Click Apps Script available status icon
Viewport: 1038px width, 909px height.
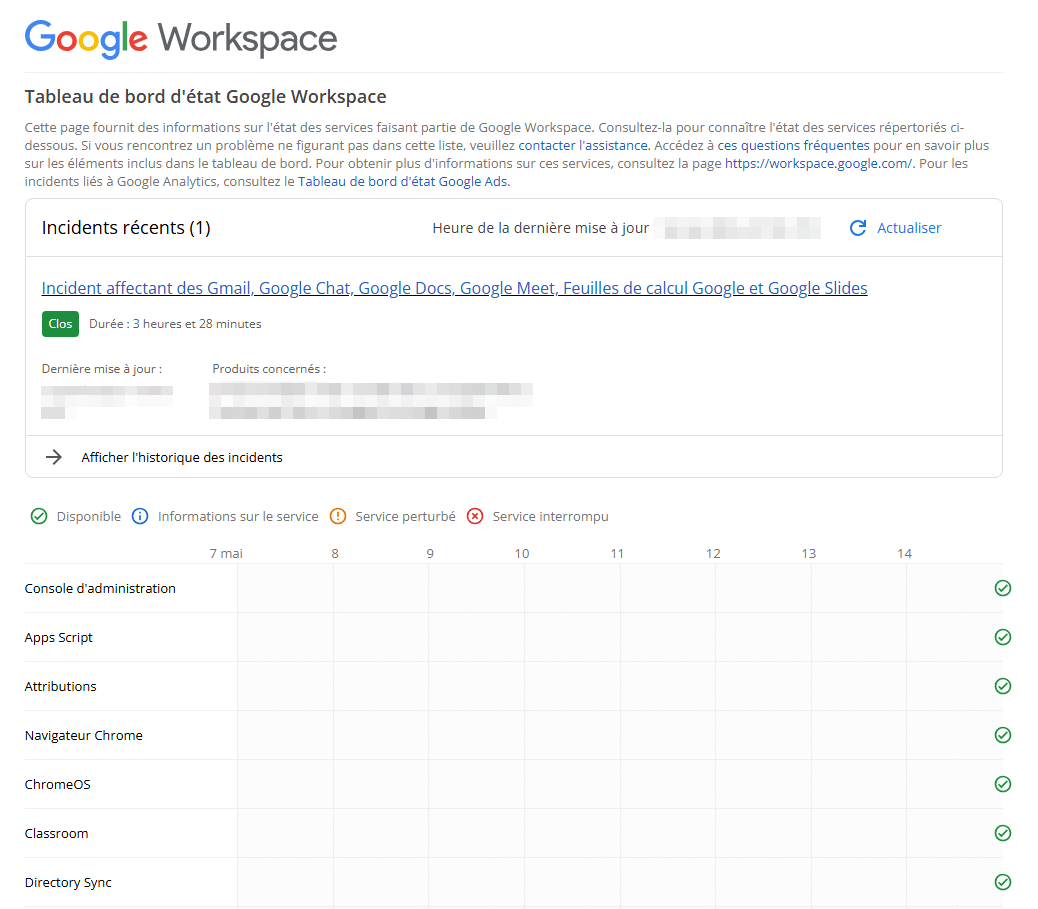(x=1002, y=637)
